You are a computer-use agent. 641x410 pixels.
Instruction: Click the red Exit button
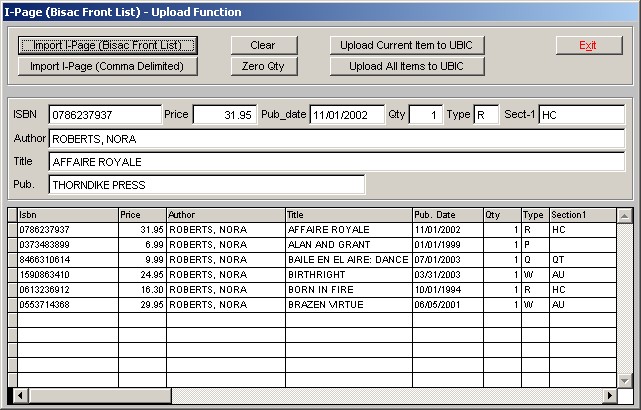coord(589,45)
